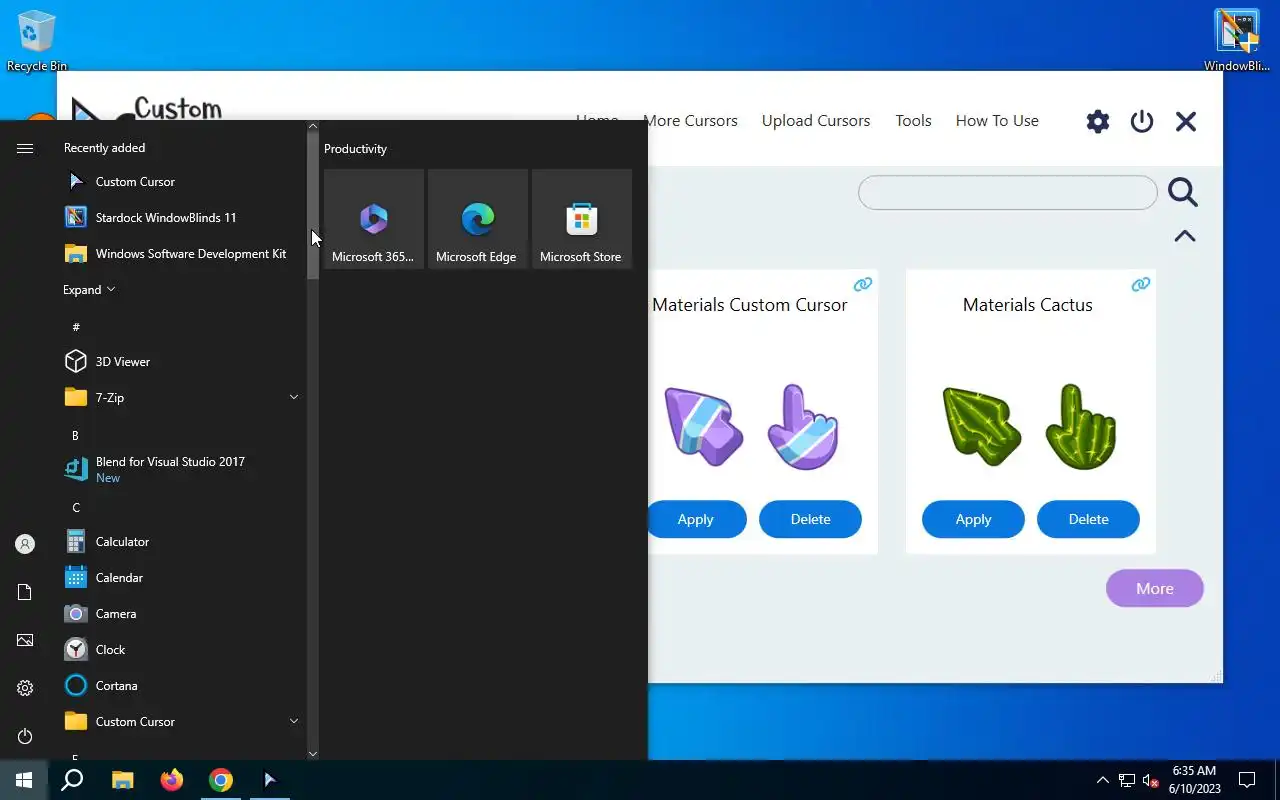Click link icon on Materials Cactus card
1280x800 pixels.
(1141, 285)
